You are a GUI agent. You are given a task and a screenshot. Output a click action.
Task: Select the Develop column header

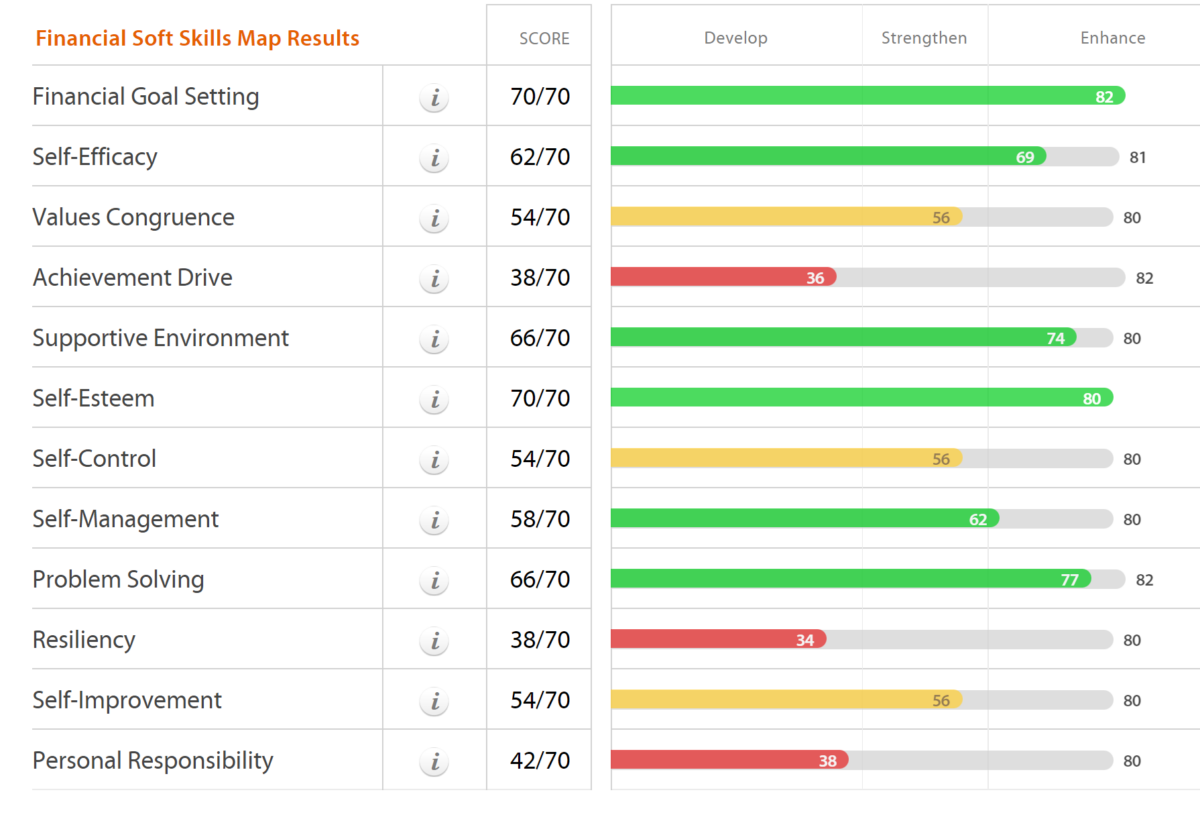coord(736,38)
